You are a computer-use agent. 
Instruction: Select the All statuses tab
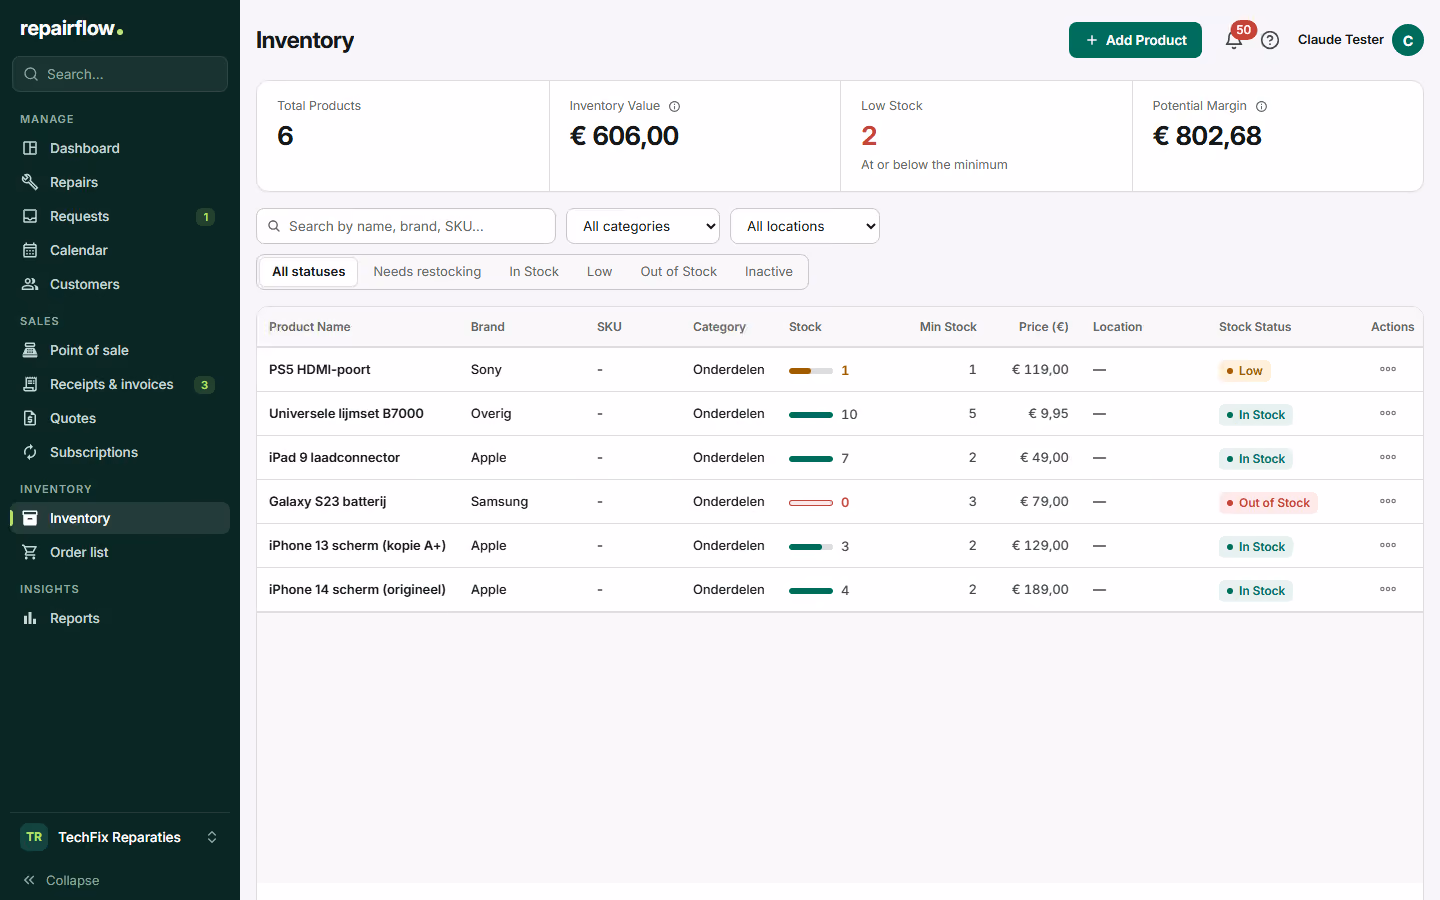[x=308, y=272]
